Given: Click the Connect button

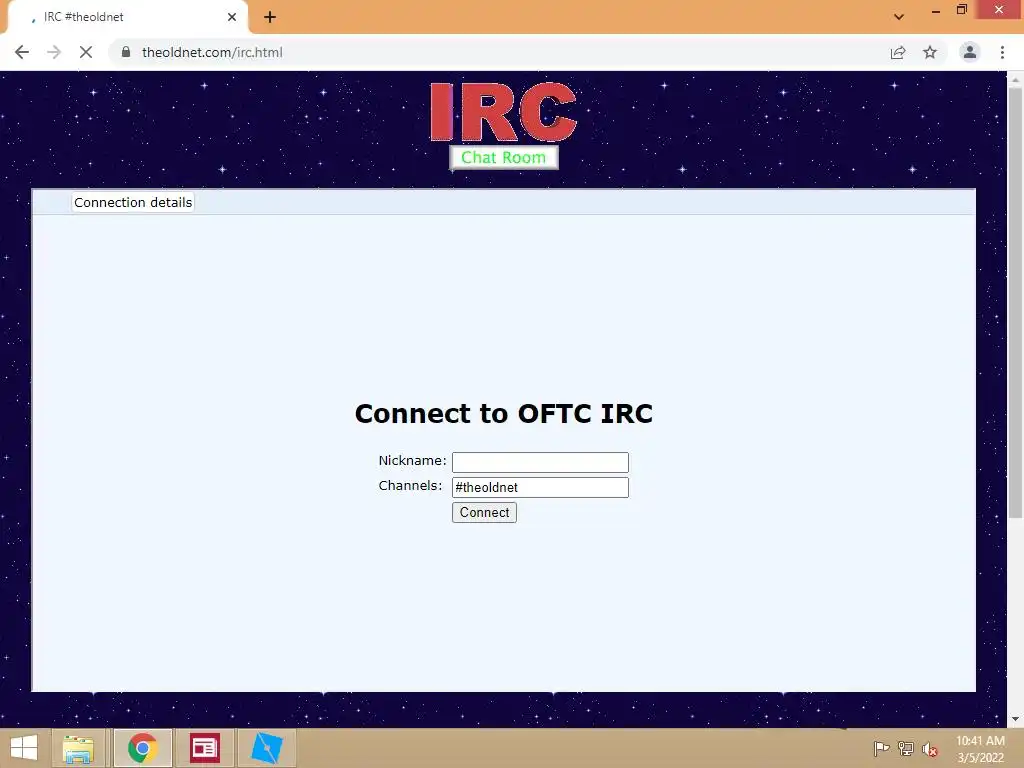Looking at the screenshot, I should pyautogui.click(x=484, y=513).
